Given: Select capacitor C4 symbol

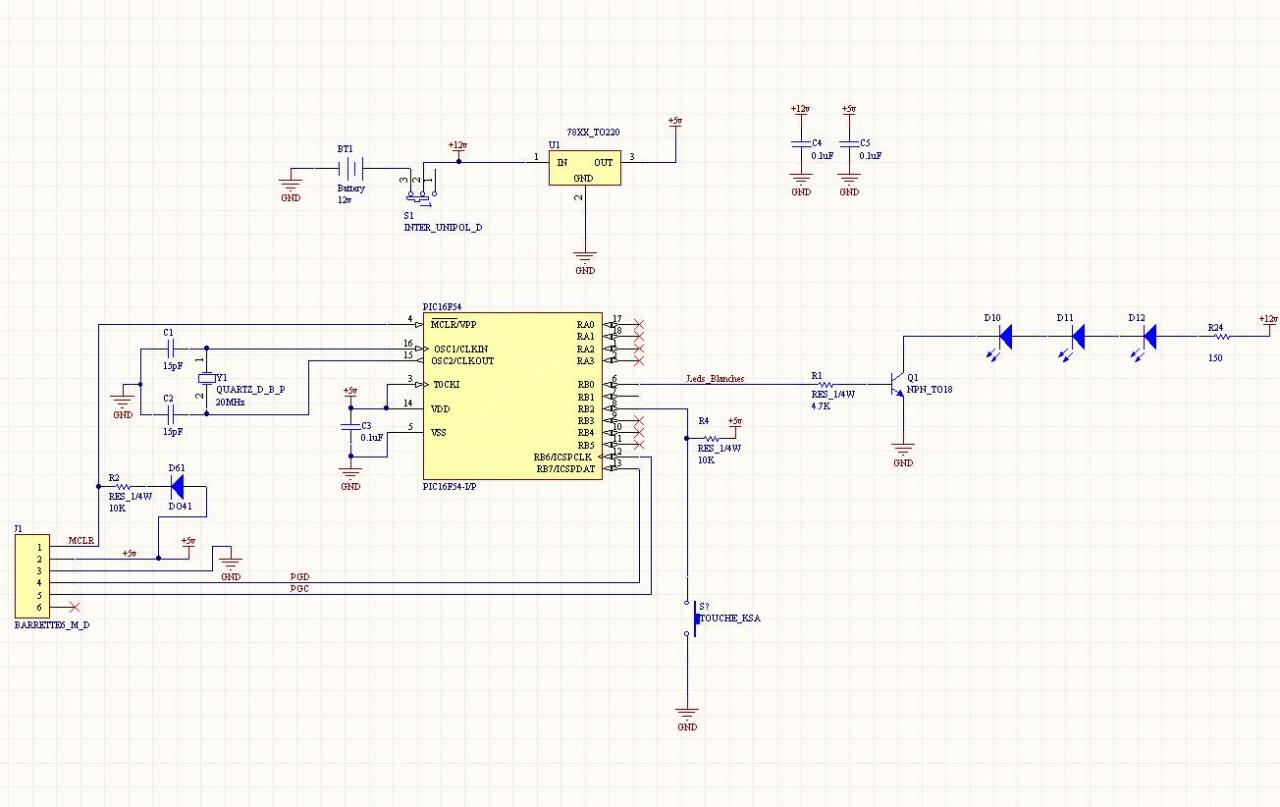Looking at the screenshot, I should click(800, 144).
